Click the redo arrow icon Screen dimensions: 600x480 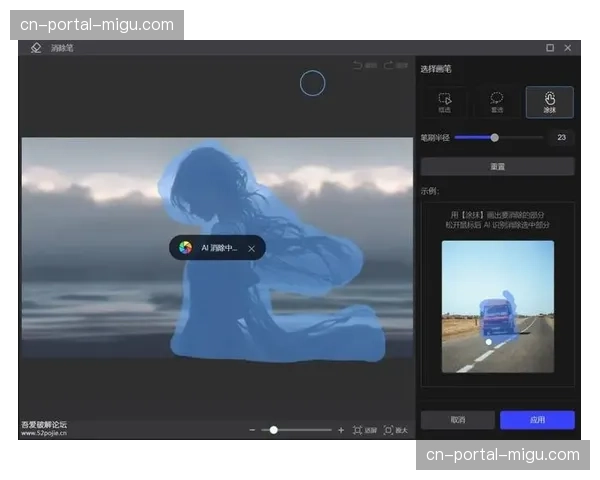tap(389, 66)
